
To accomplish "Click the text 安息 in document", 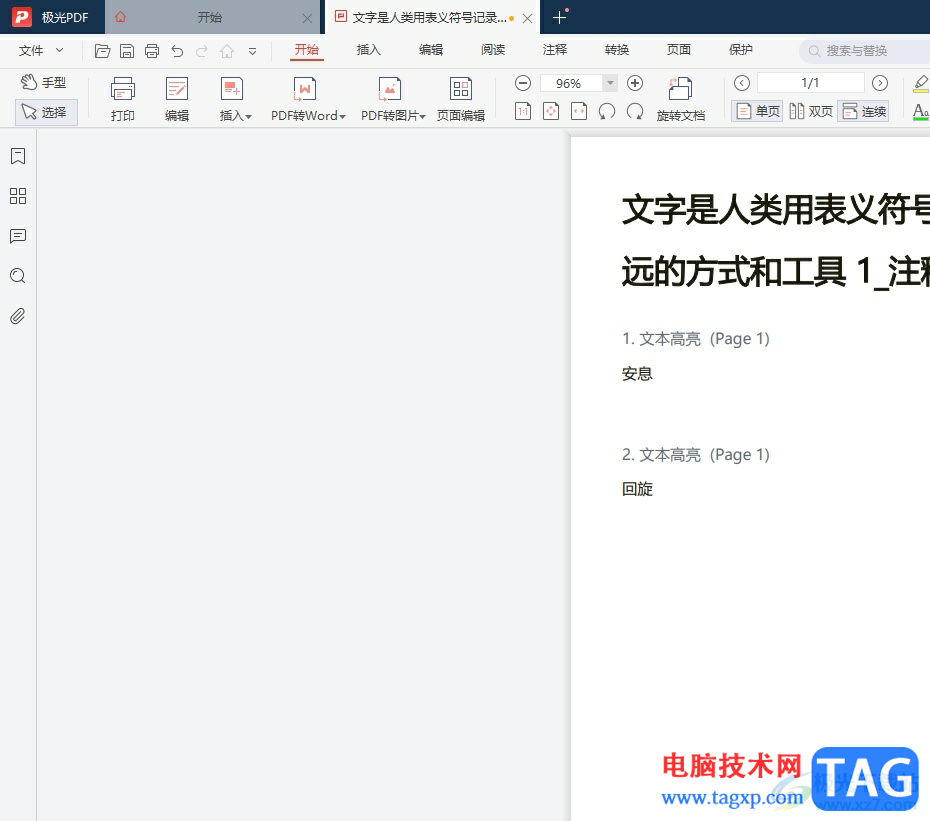I will click(637, 374).
